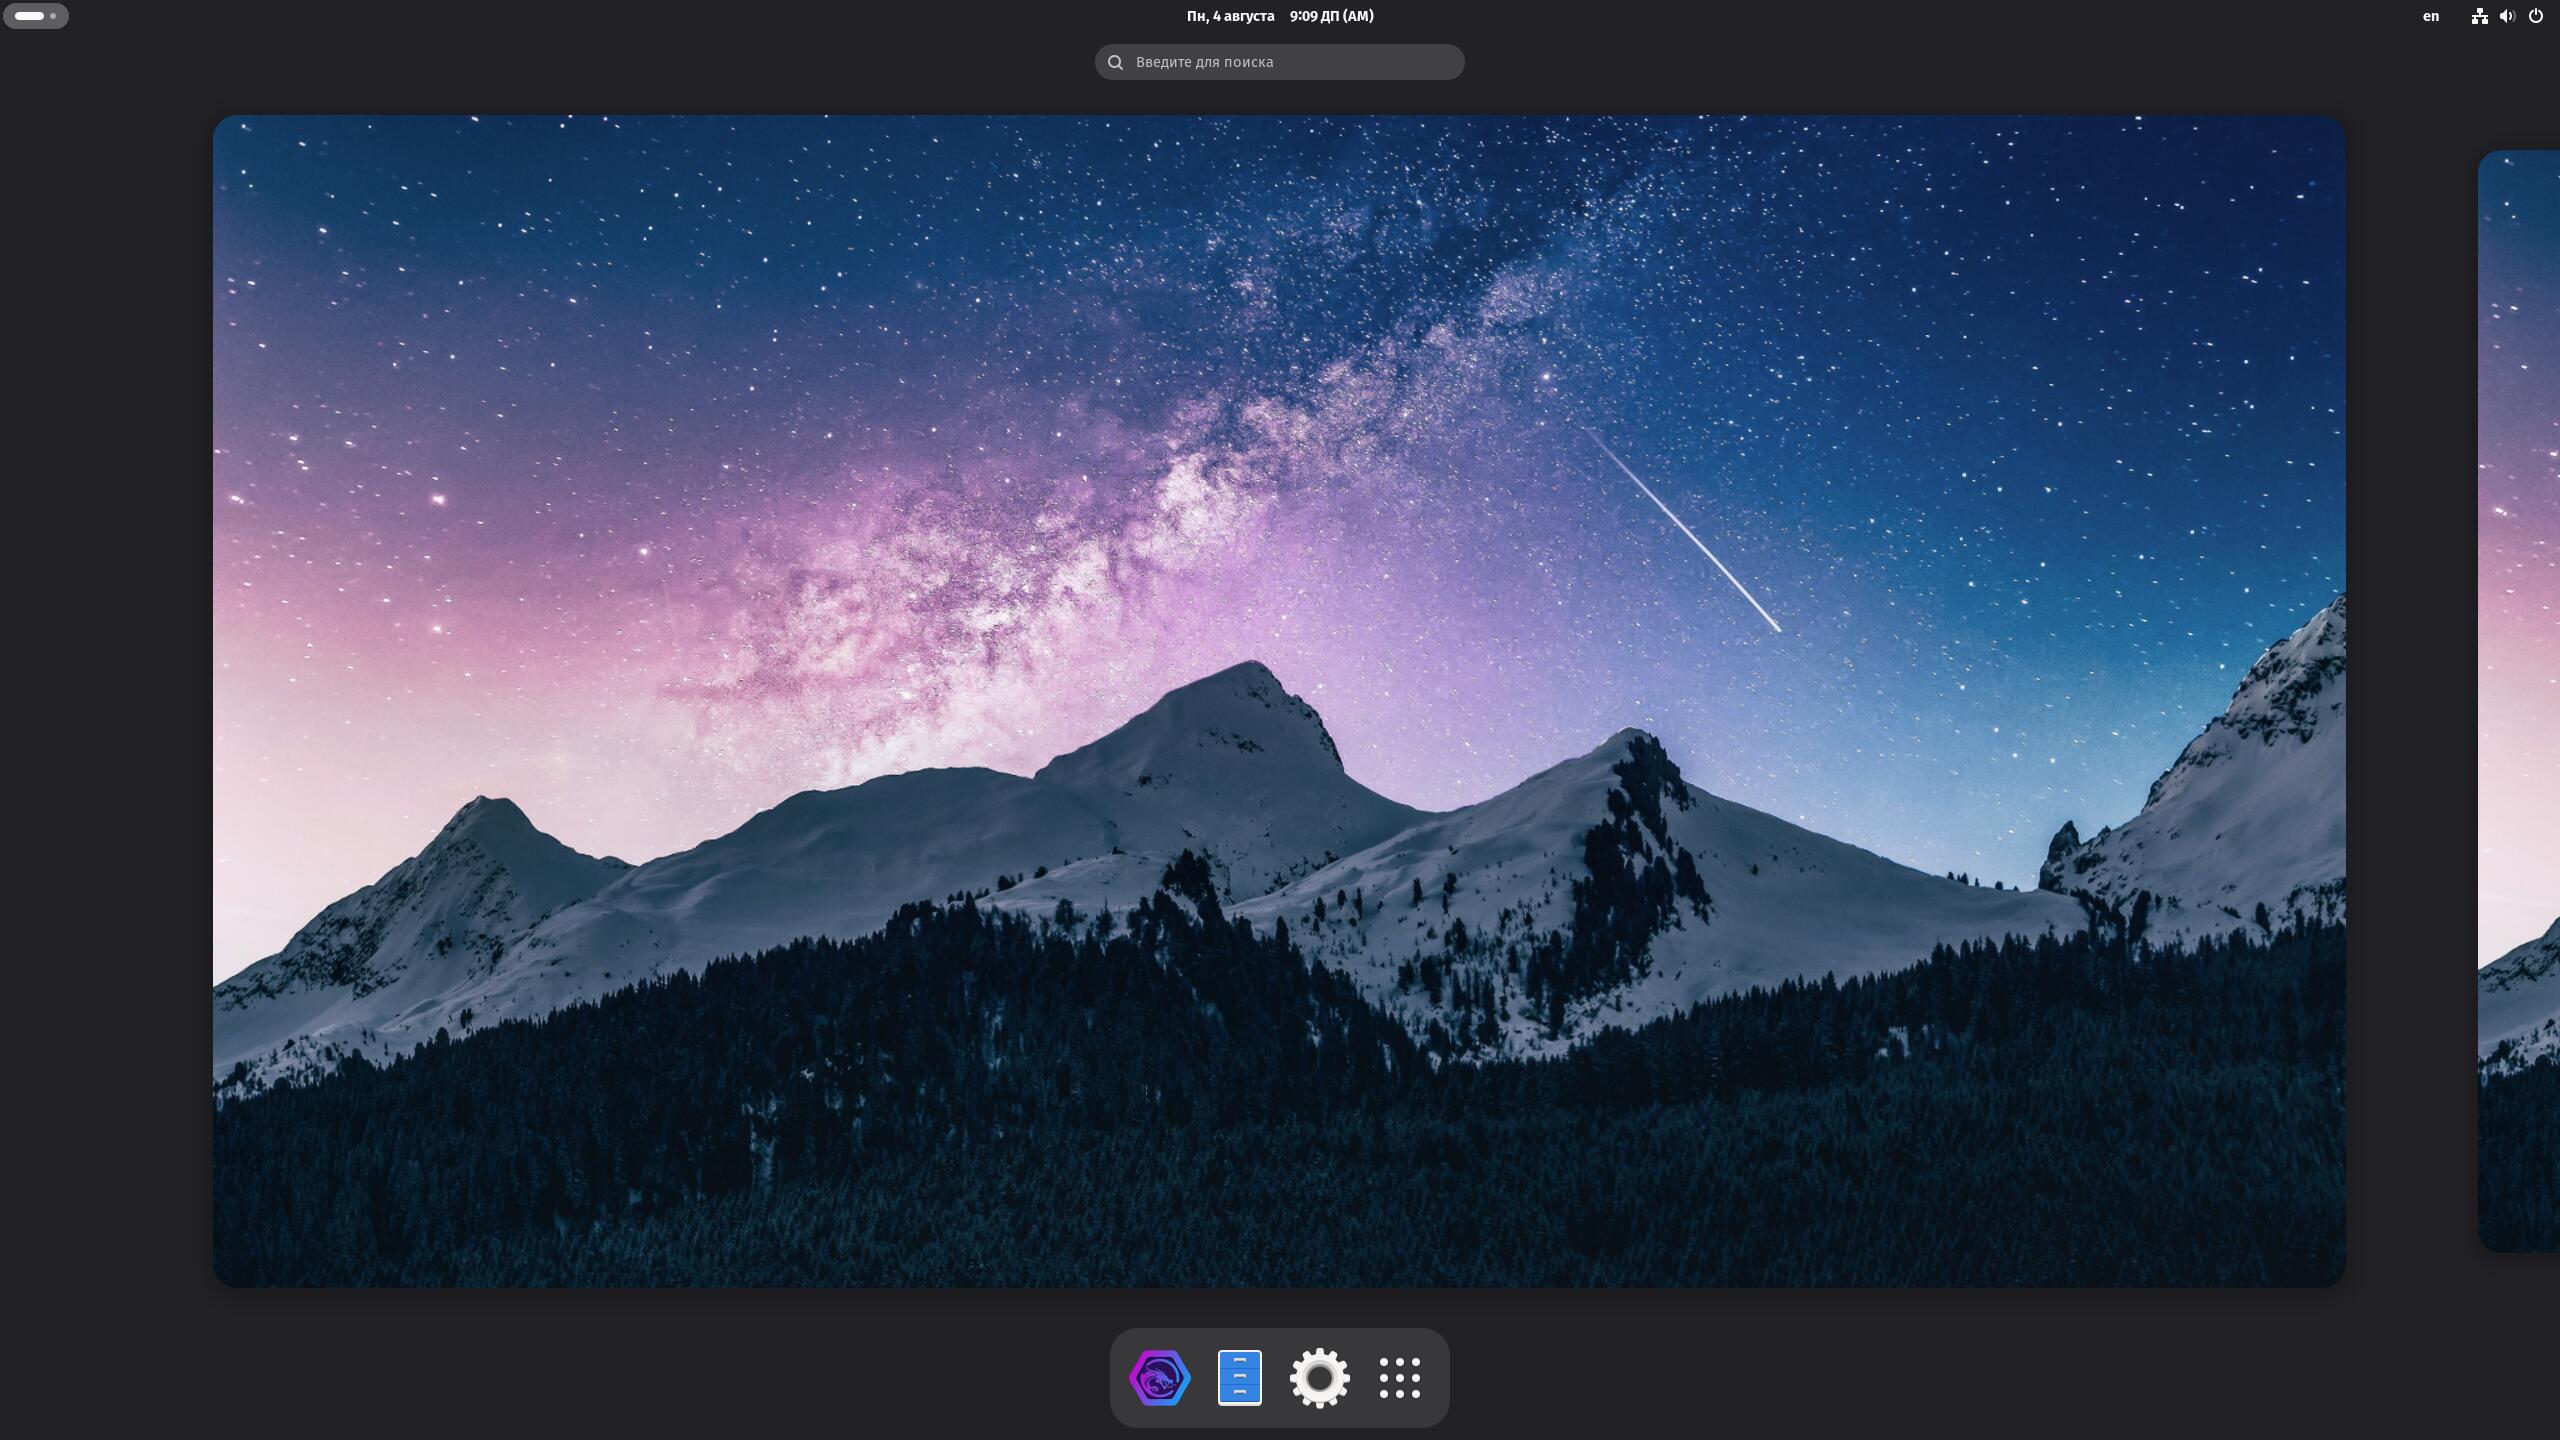Click the search magnifier icon
Image resolution: width=2560 pixels, height=1440 pixels.
[1115, 62]
